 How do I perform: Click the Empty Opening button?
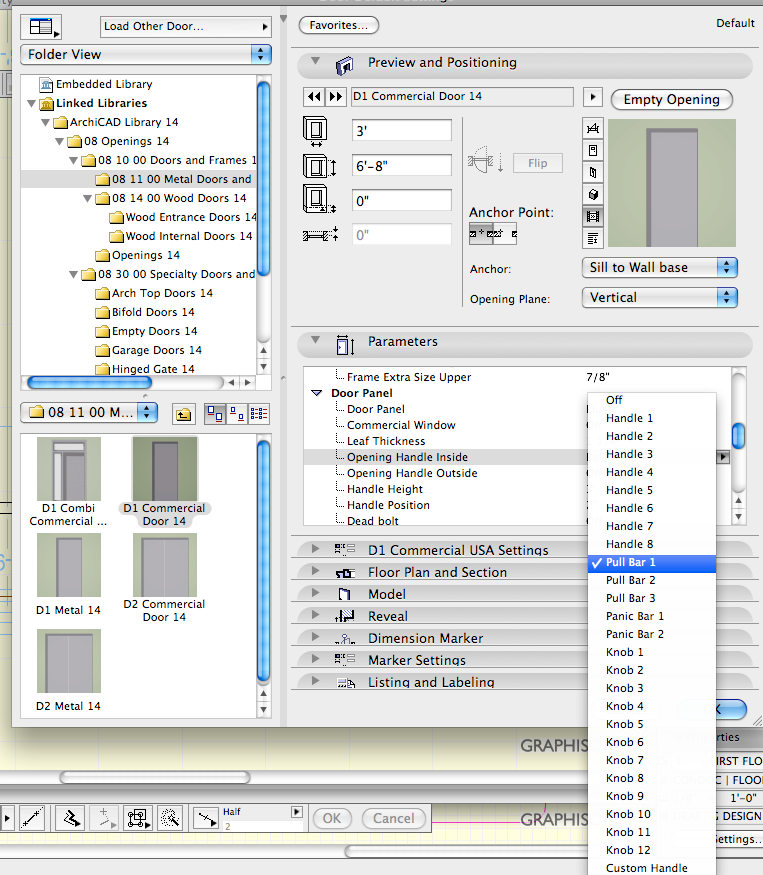(671, 99)
